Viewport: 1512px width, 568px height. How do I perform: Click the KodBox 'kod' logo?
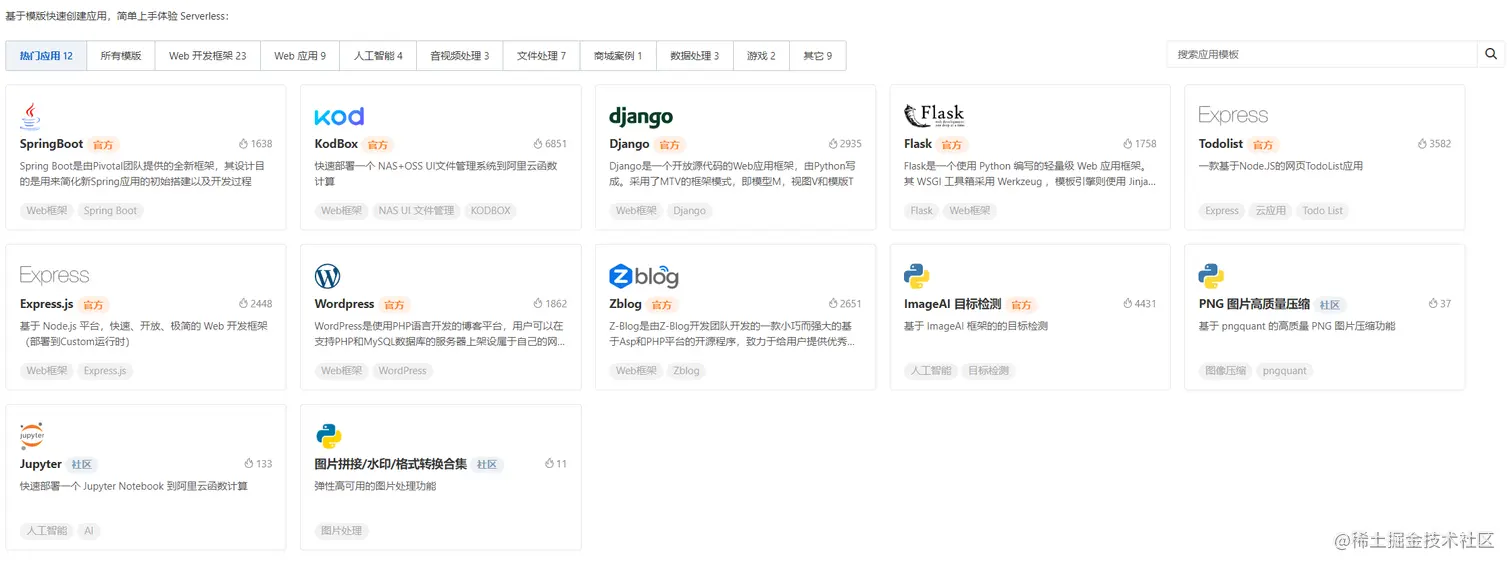[x=339, y=116]
